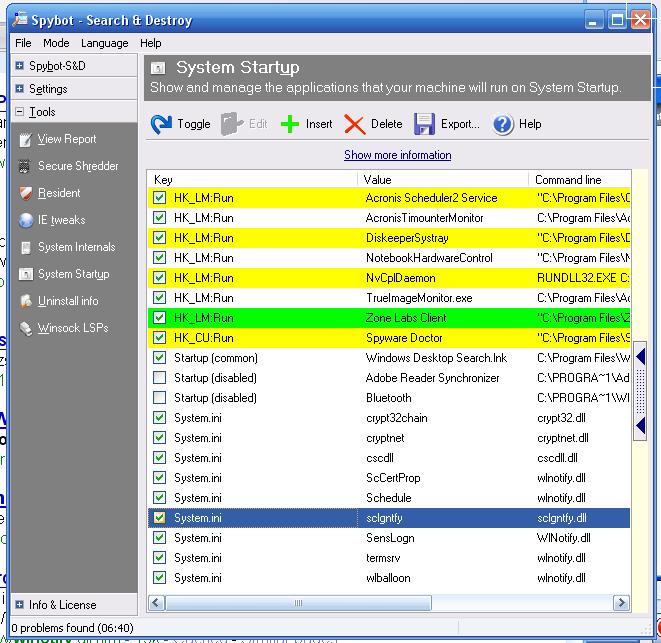Click Show more information link
Viewport: 661px width, 643px height.
[398, 155]
